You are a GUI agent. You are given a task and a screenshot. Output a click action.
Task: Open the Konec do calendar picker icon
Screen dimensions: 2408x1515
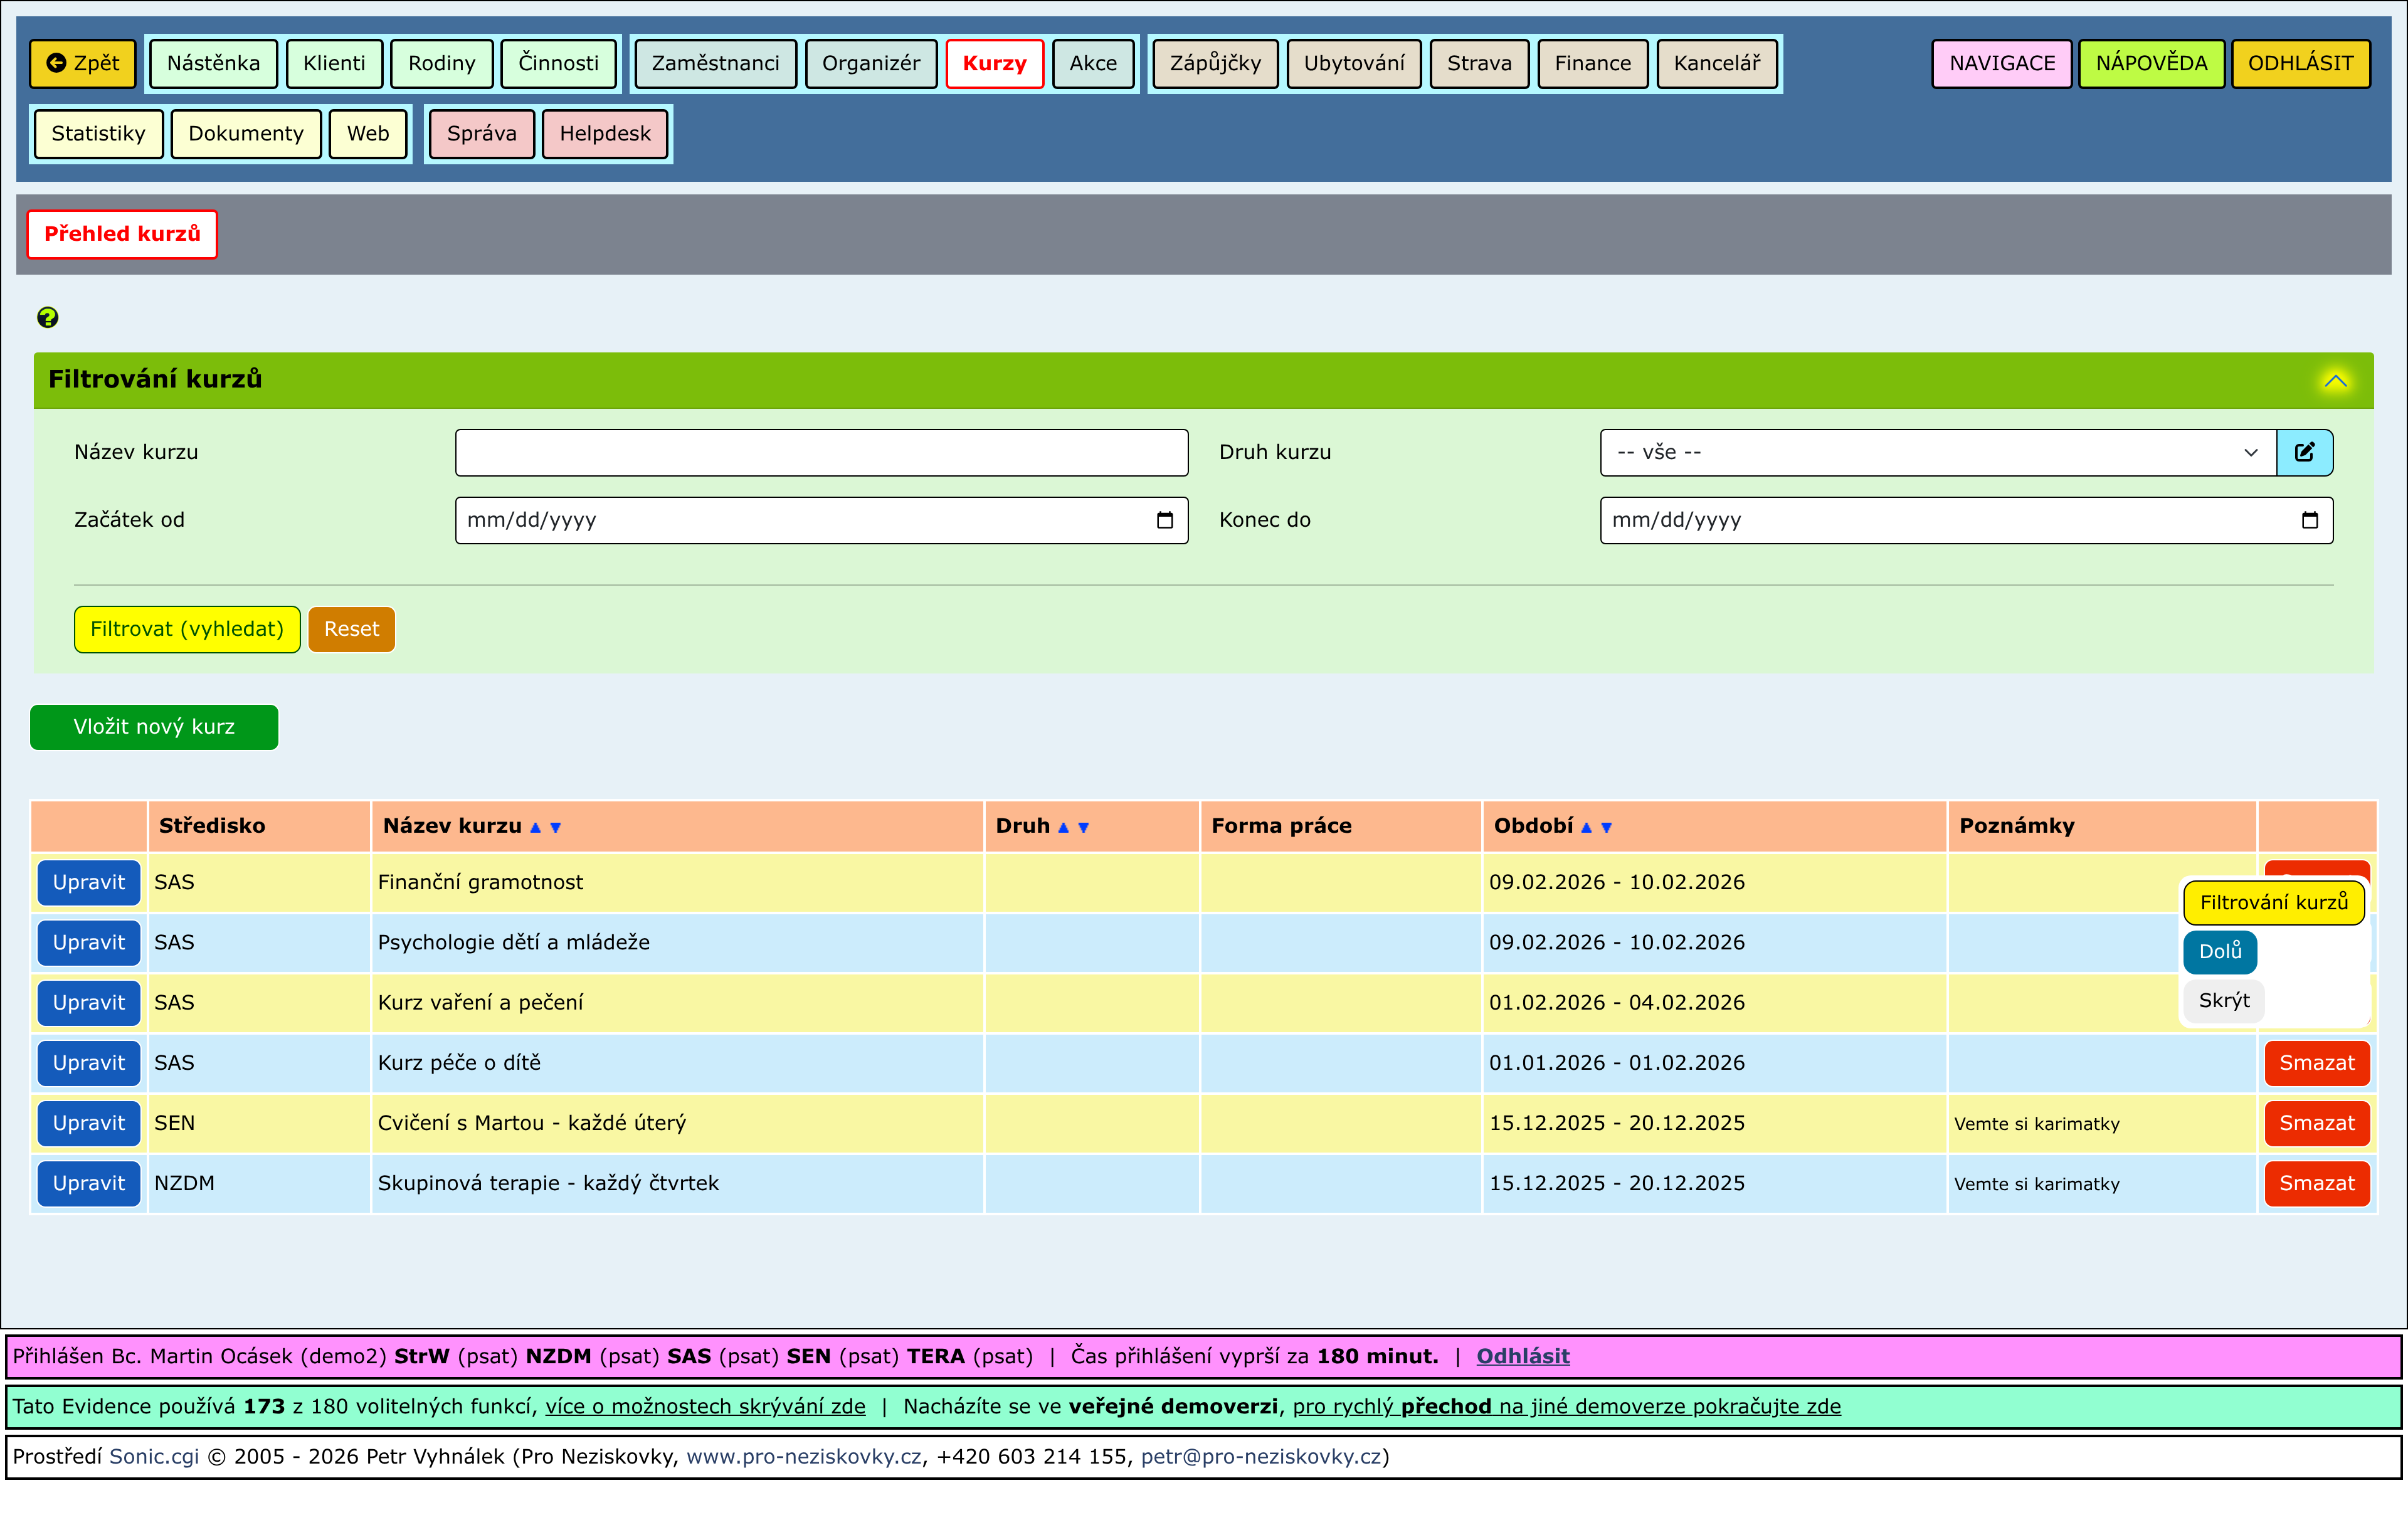pos(2309,520)
